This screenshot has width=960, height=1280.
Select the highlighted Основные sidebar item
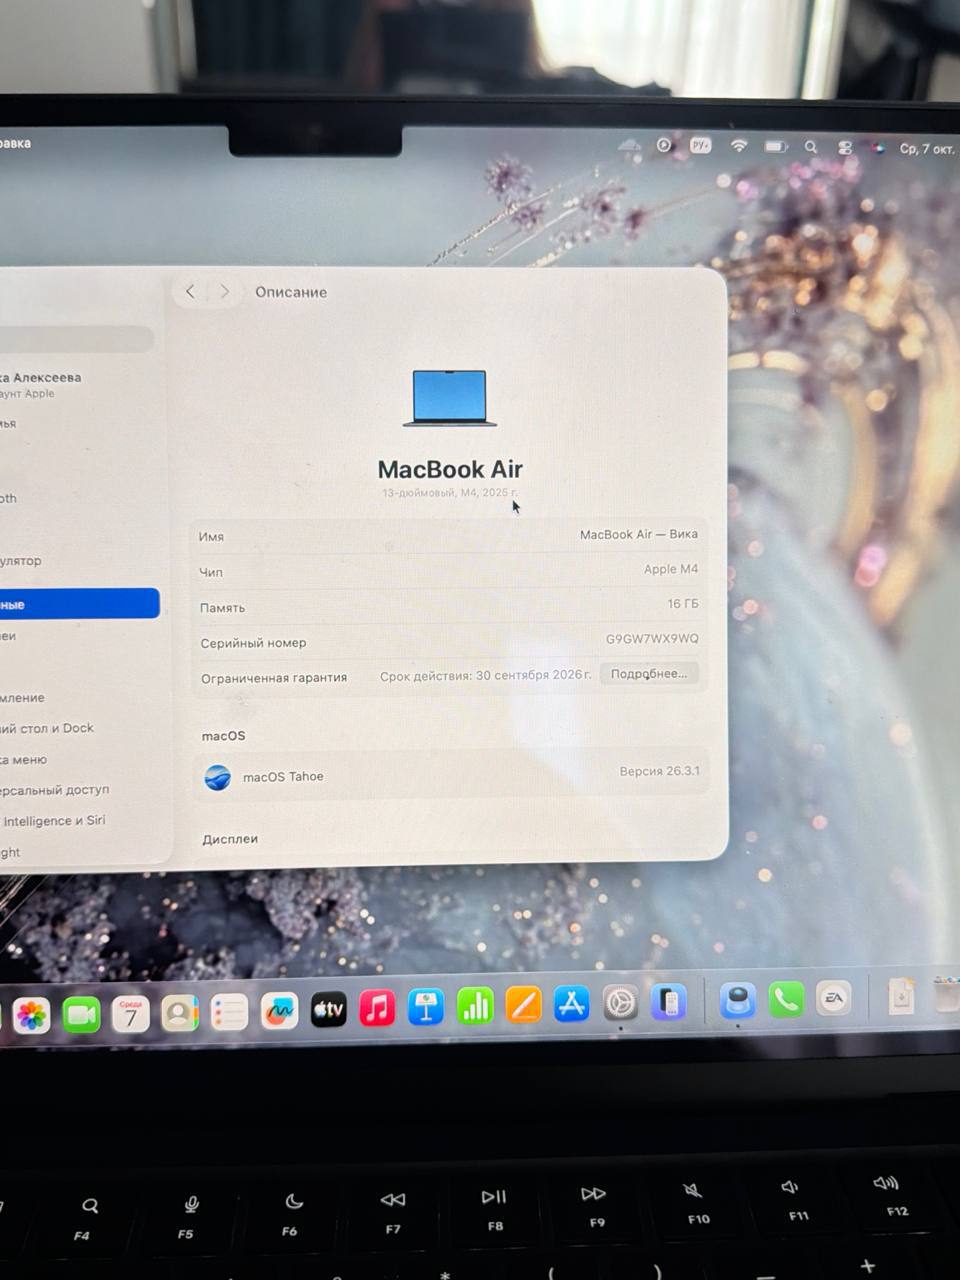click(79, 604)
